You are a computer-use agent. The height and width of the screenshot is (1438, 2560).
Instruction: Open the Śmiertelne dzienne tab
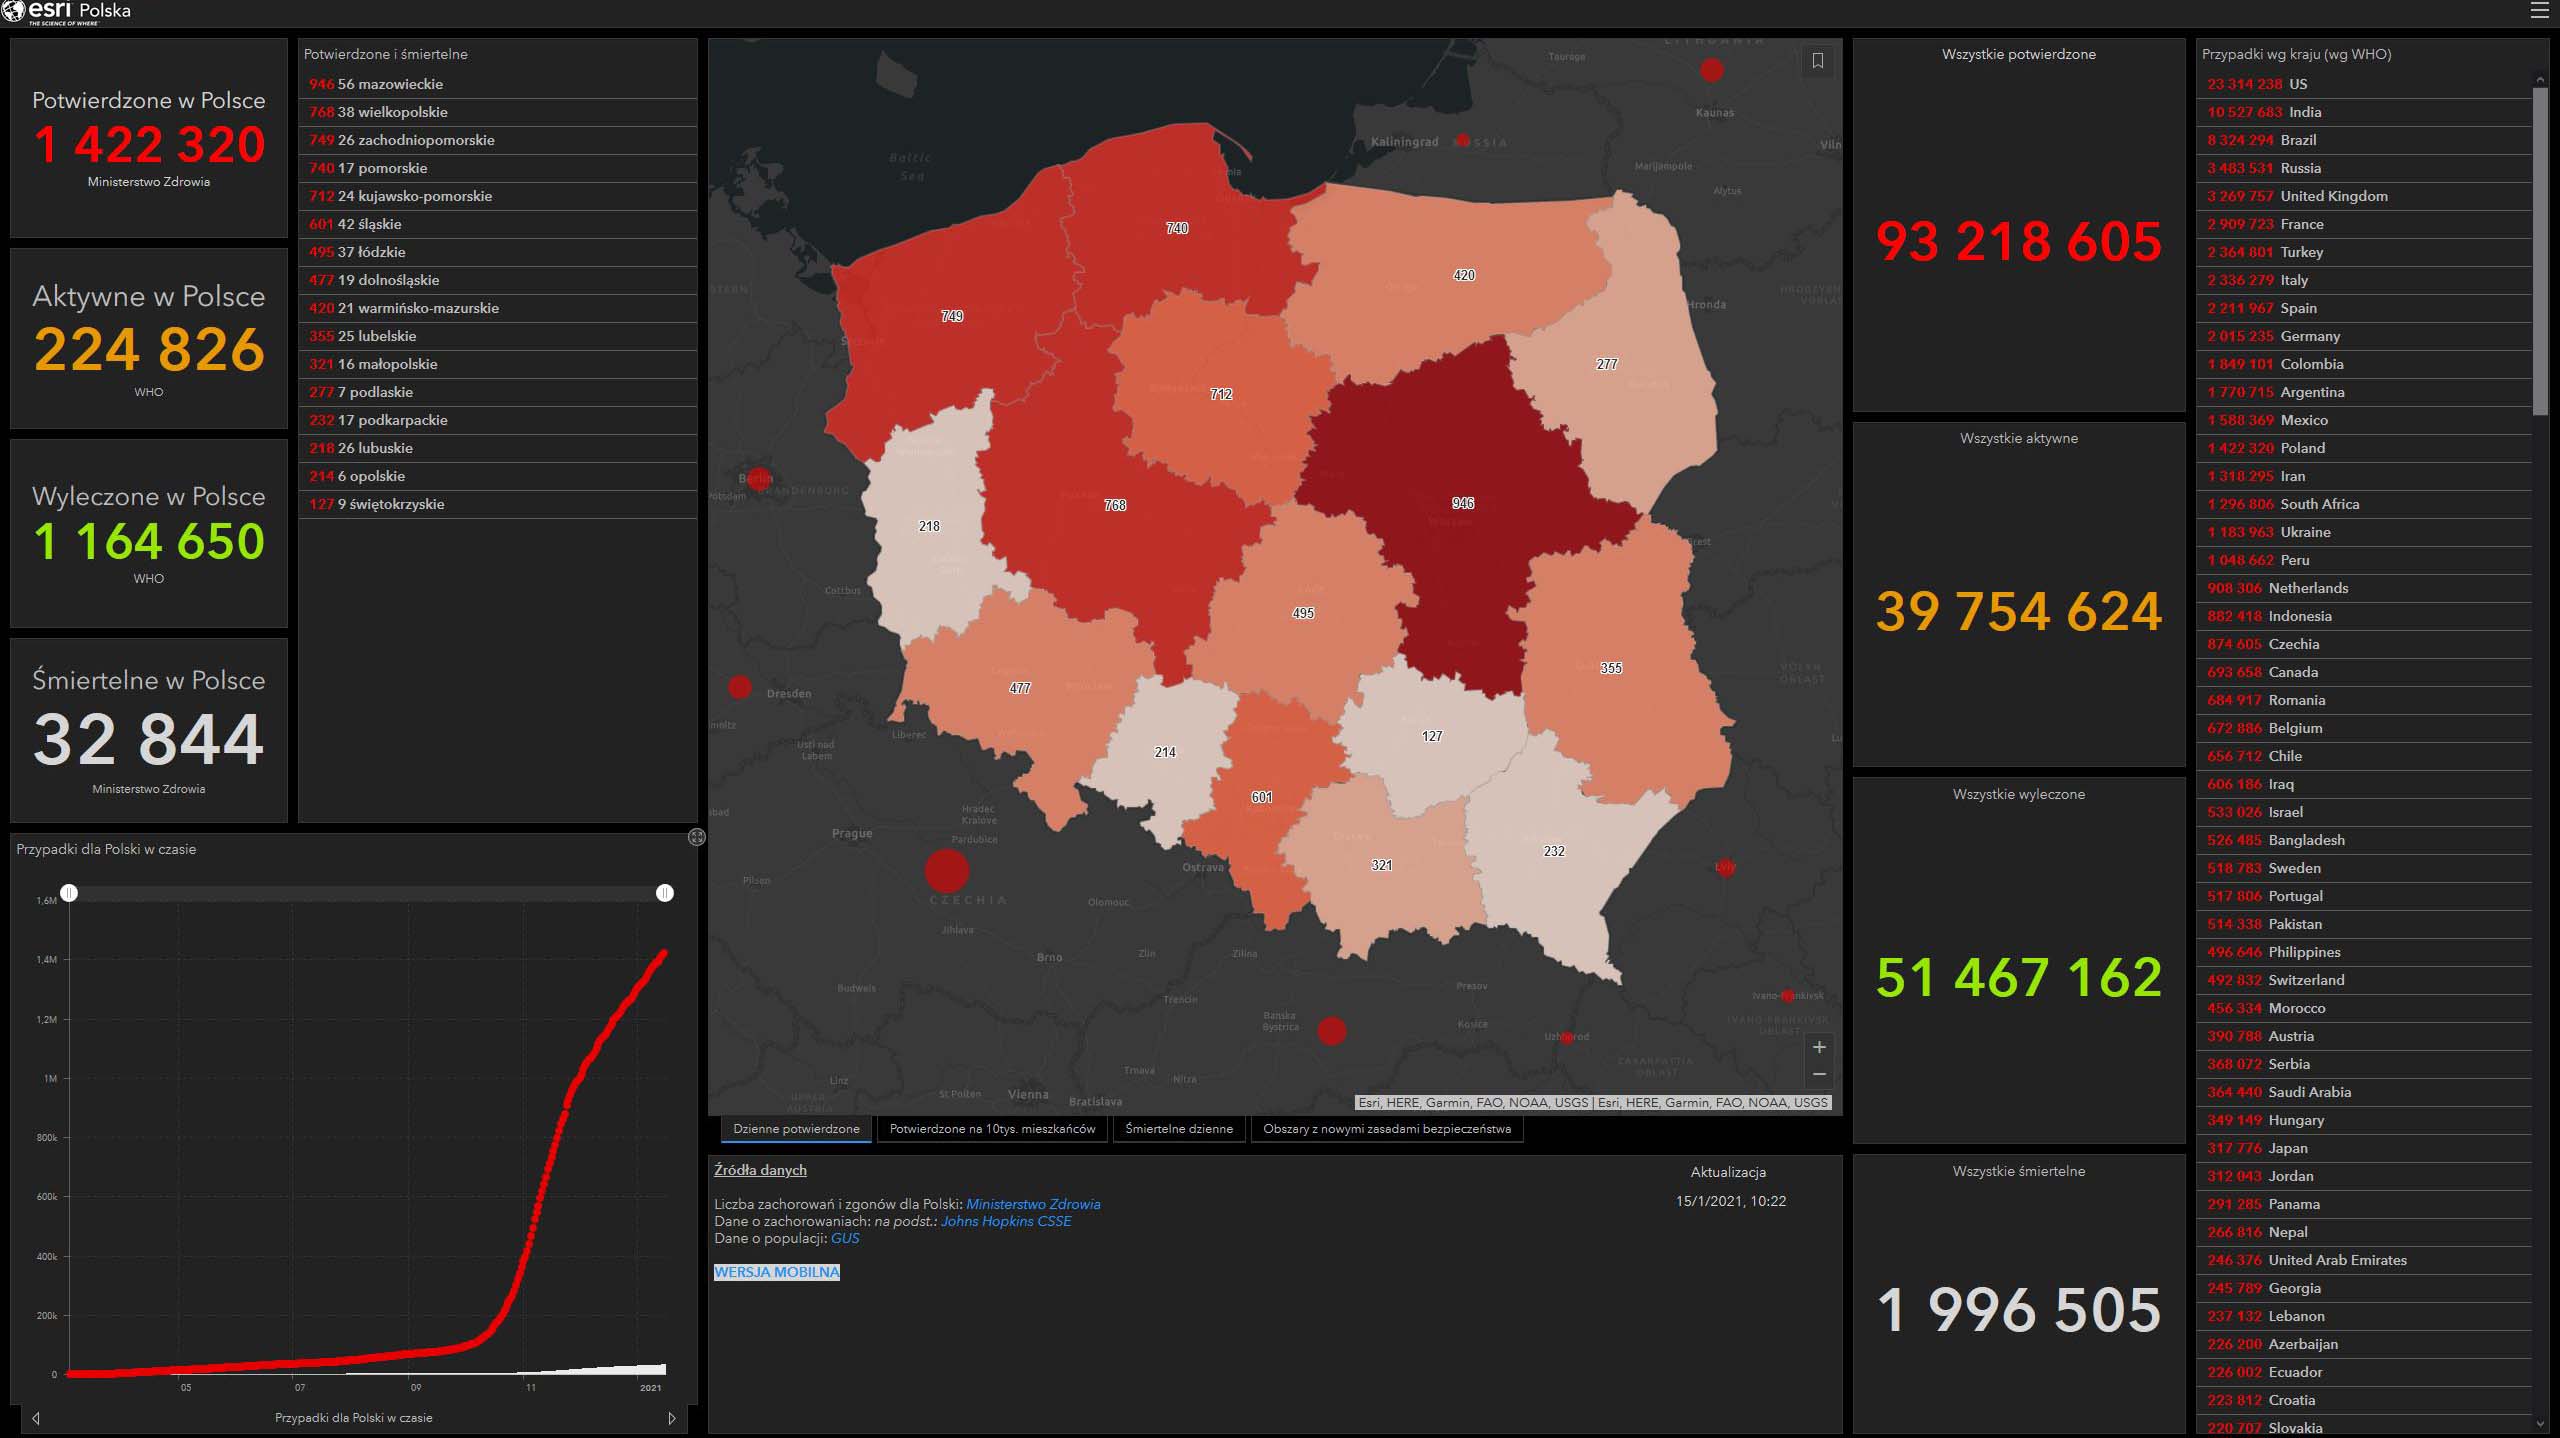pyautogui.click(x=1179, y=1129)
